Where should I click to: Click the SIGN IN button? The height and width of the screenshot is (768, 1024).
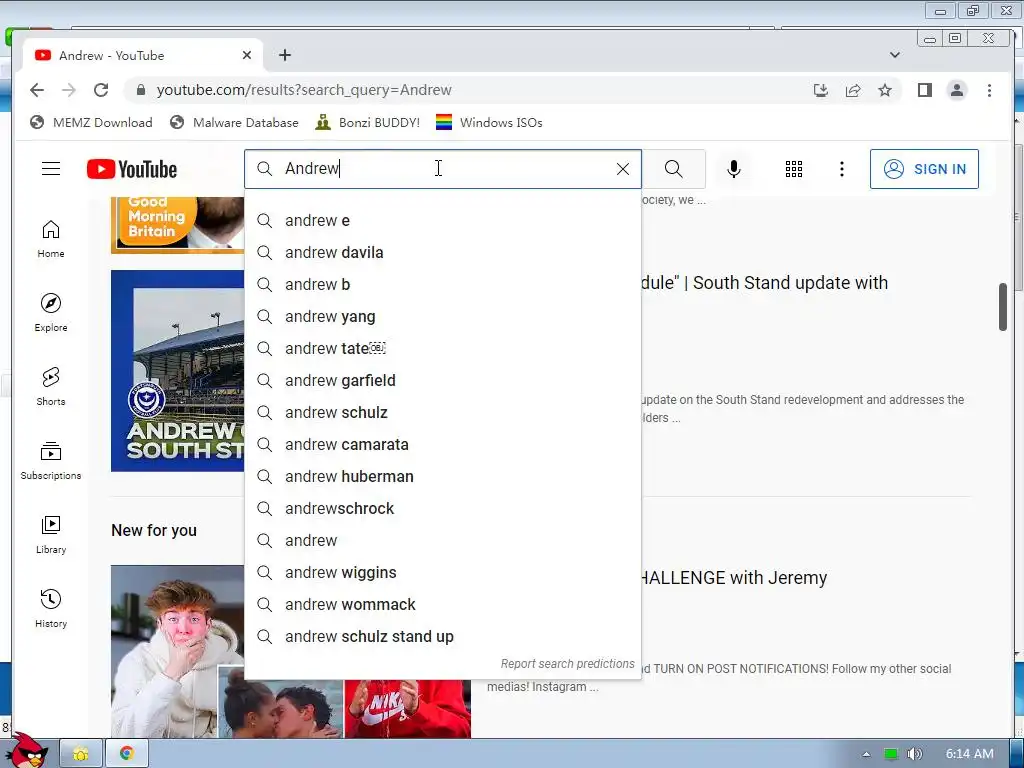924,169
